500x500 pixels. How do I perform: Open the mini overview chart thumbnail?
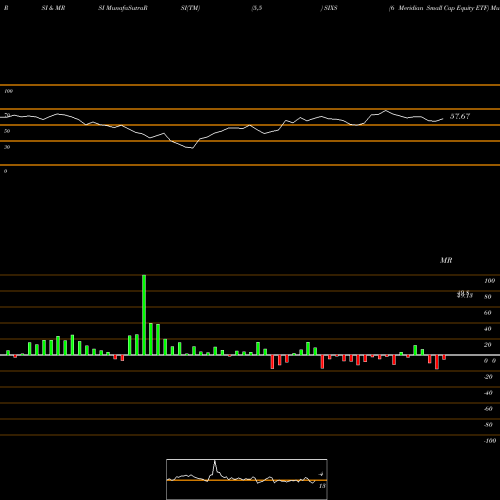pyautogui.click(x=247, y=479)
